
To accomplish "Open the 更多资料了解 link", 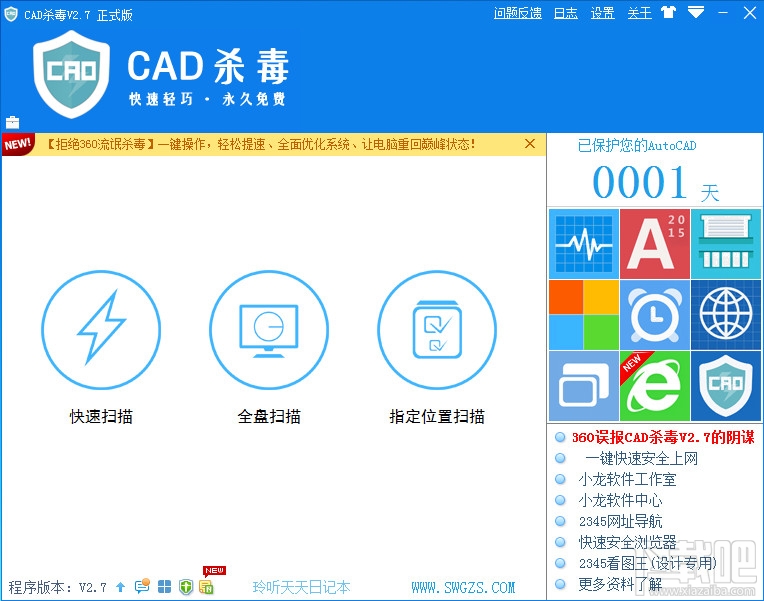I will click(620, 584).
